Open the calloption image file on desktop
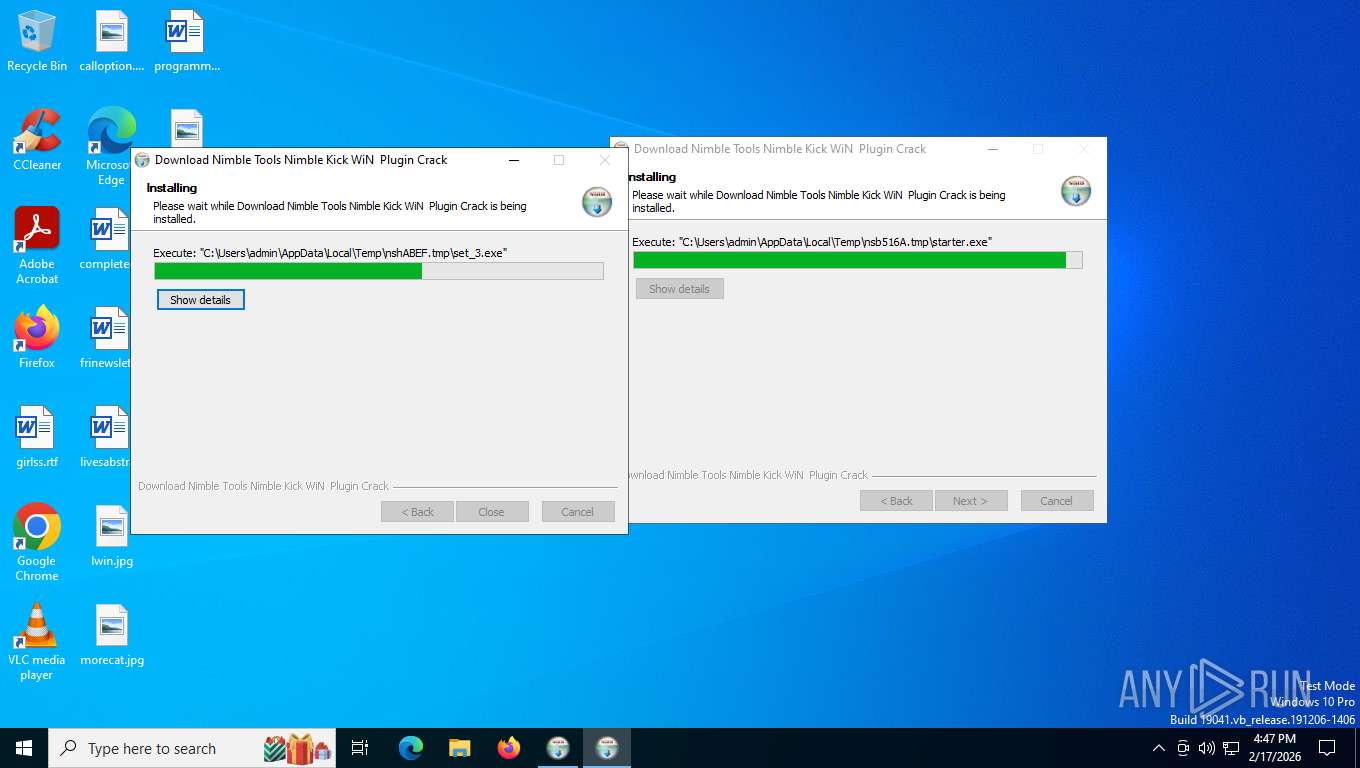1360x768 pixels. (112, 42)
